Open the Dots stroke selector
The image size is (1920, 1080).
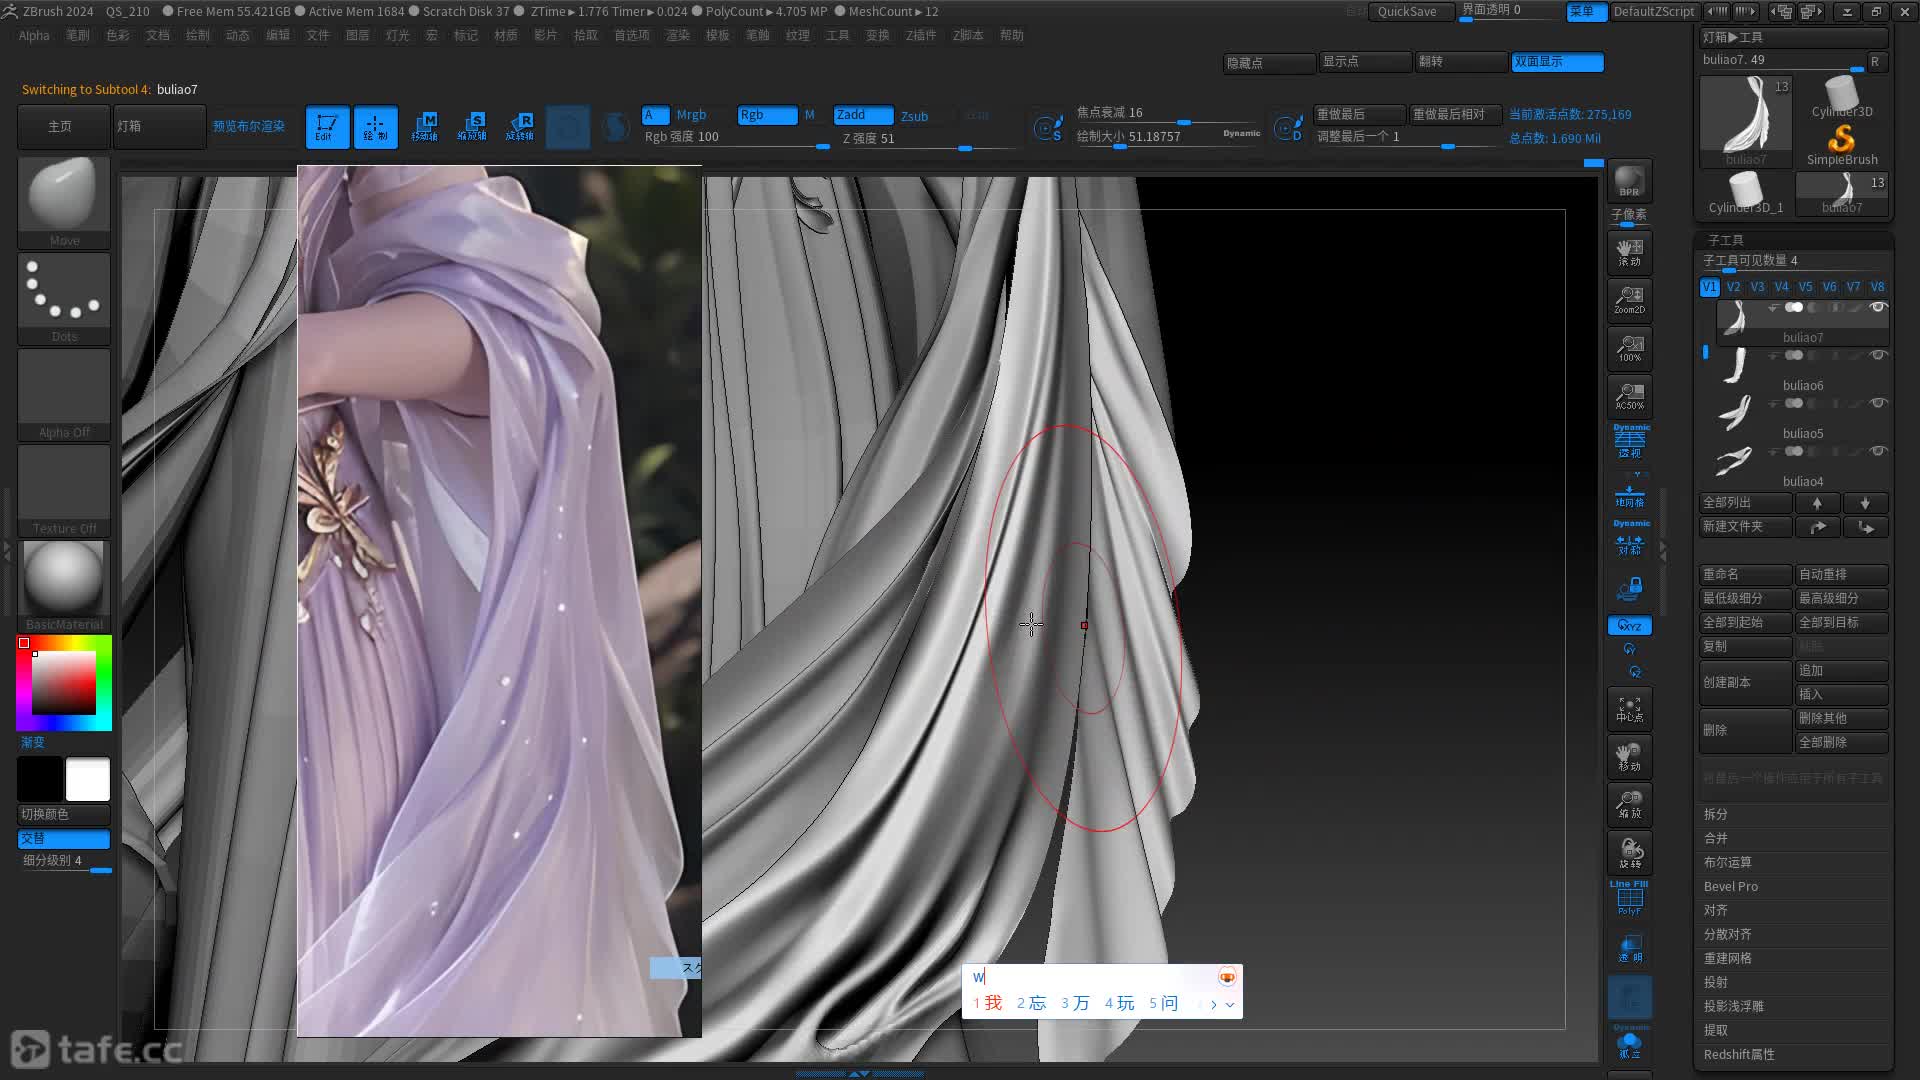64,299
